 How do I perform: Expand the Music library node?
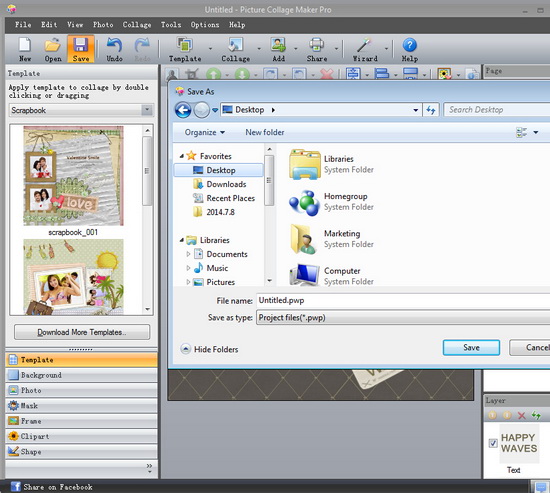188,268
